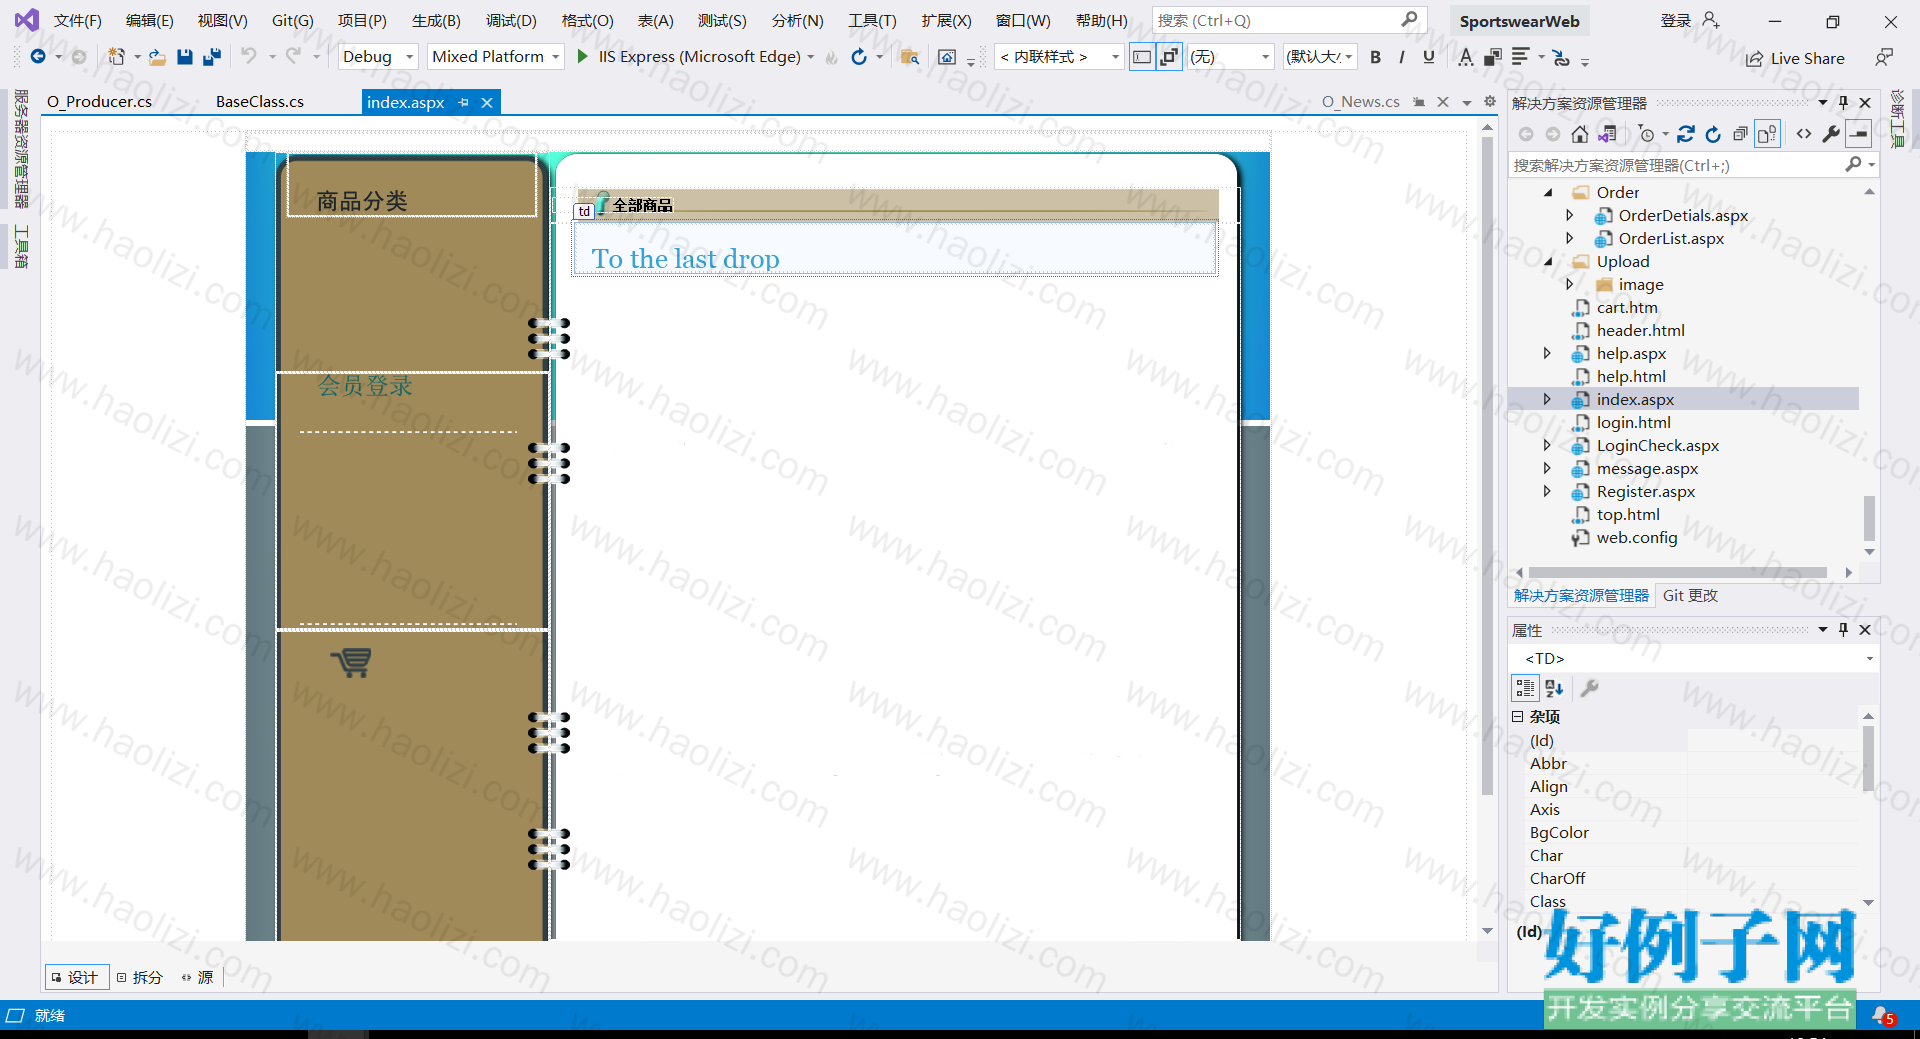This screenshot has width=1920, height=1039.
Task: Click the New Item icon in toolbar
Action: click(117, 57)
